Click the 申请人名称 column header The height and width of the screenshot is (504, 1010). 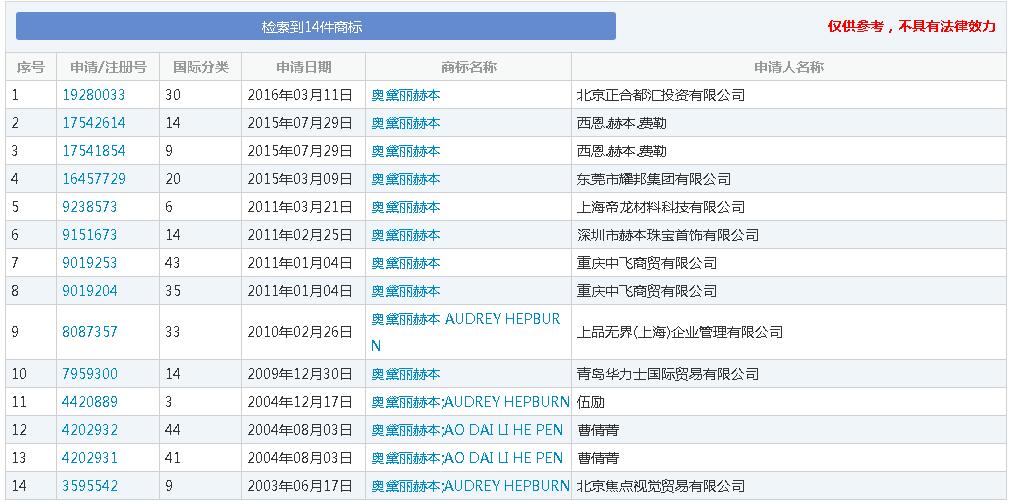click(x=788, y=67)
